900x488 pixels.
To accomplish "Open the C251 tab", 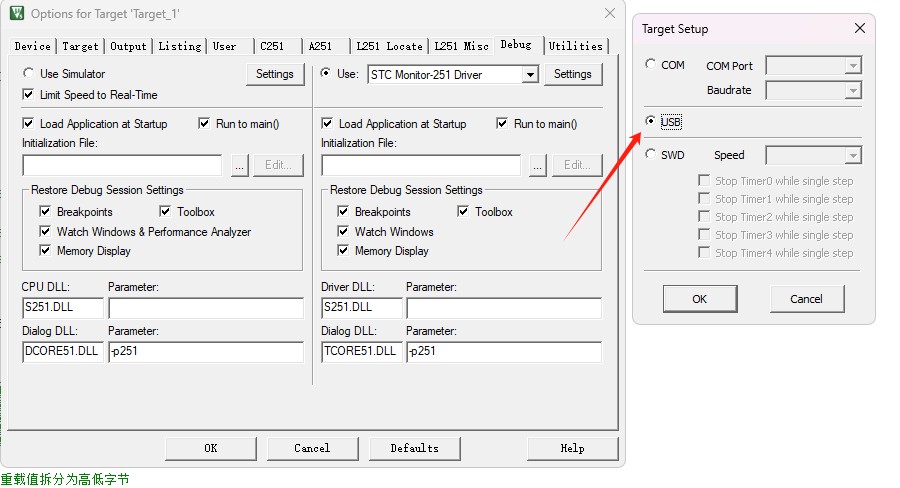I will click(272, 47).
